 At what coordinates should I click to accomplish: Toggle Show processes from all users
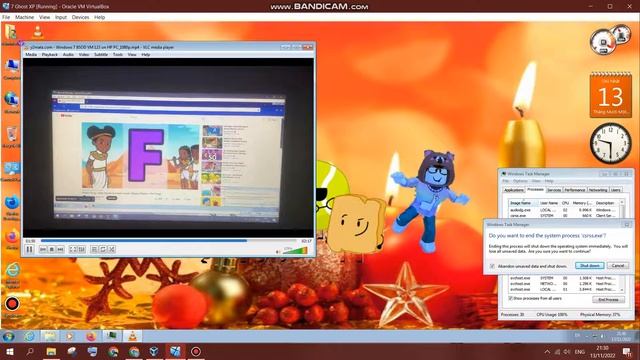(x=511, y=298)
